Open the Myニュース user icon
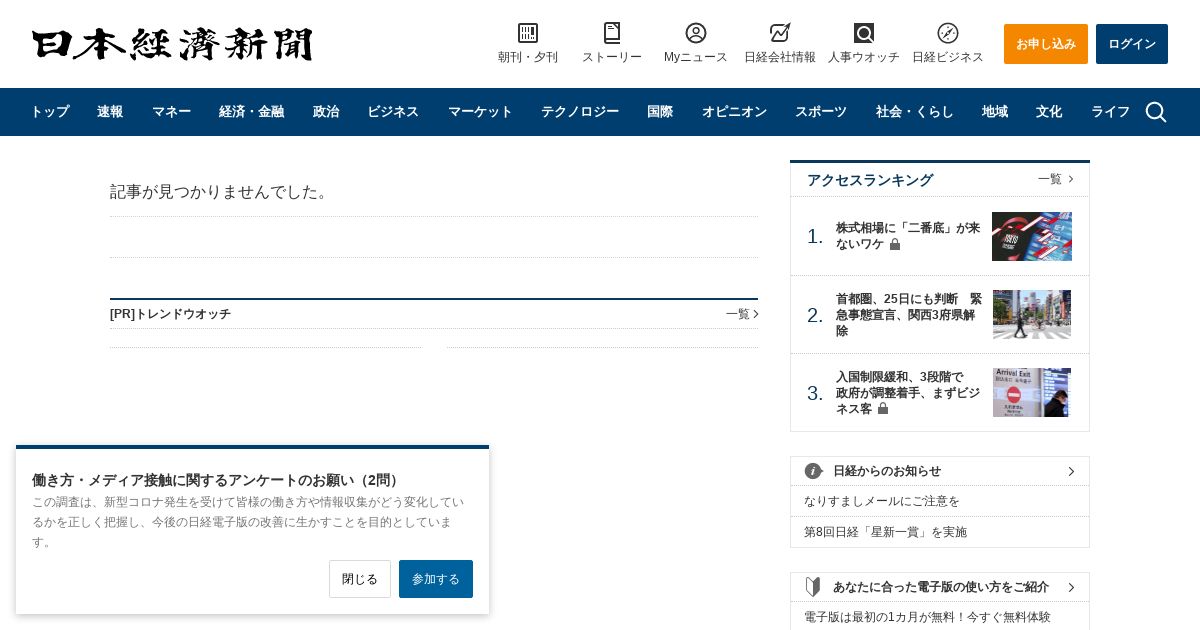The image size is (1200, 630). click(696, 33)
